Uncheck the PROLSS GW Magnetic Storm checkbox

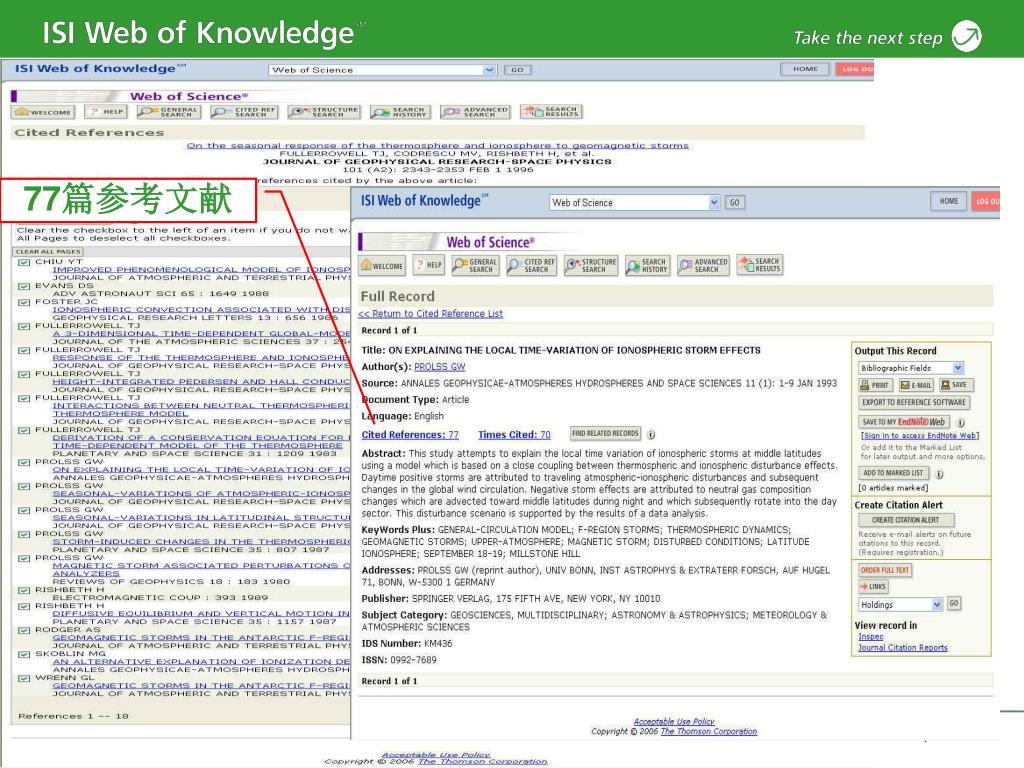(24, 558)
